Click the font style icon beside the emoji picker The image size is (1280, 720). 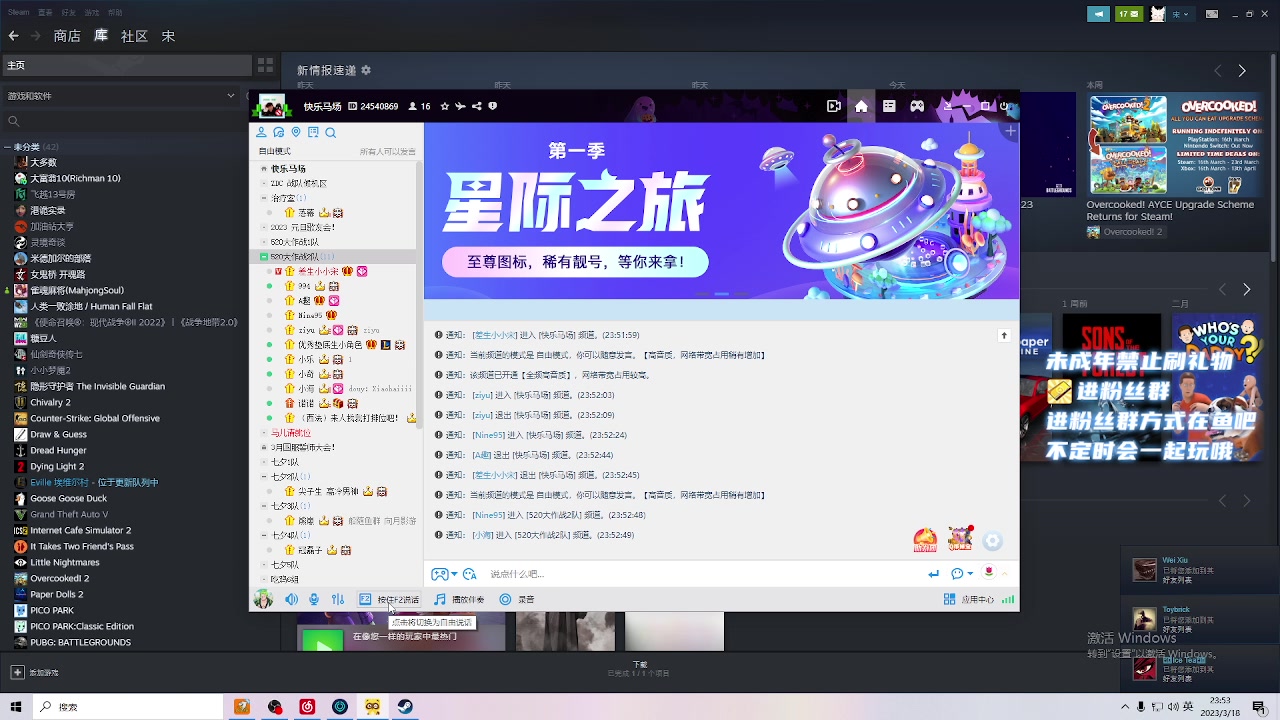pyautogui.click(x=469, y=573)
